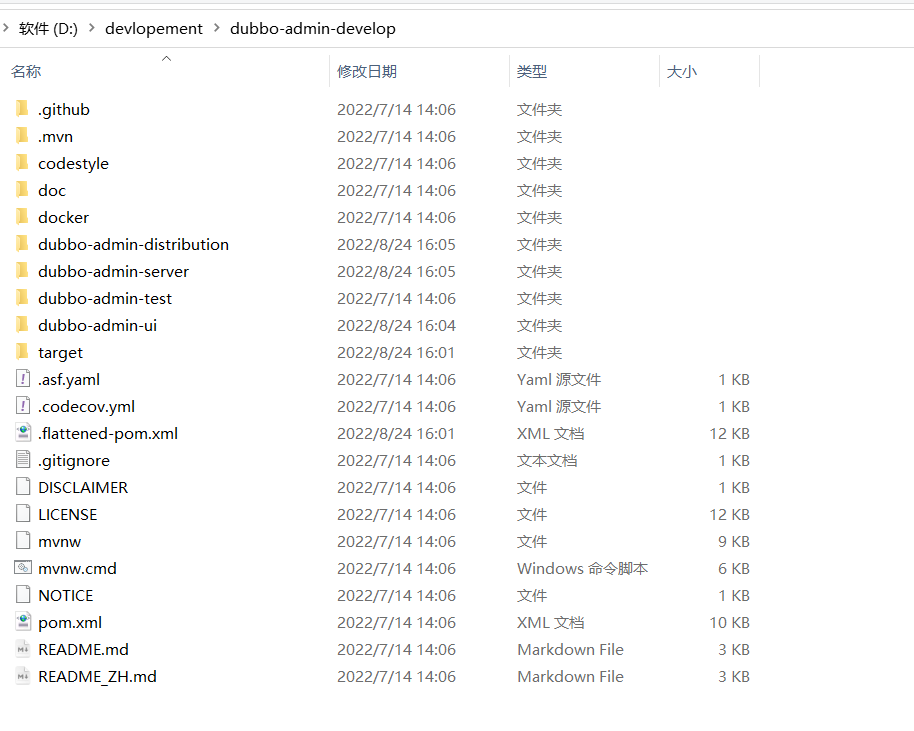Sort by 类型 column header
Screen dimensions: 914x731
click(x=532, y=72)
